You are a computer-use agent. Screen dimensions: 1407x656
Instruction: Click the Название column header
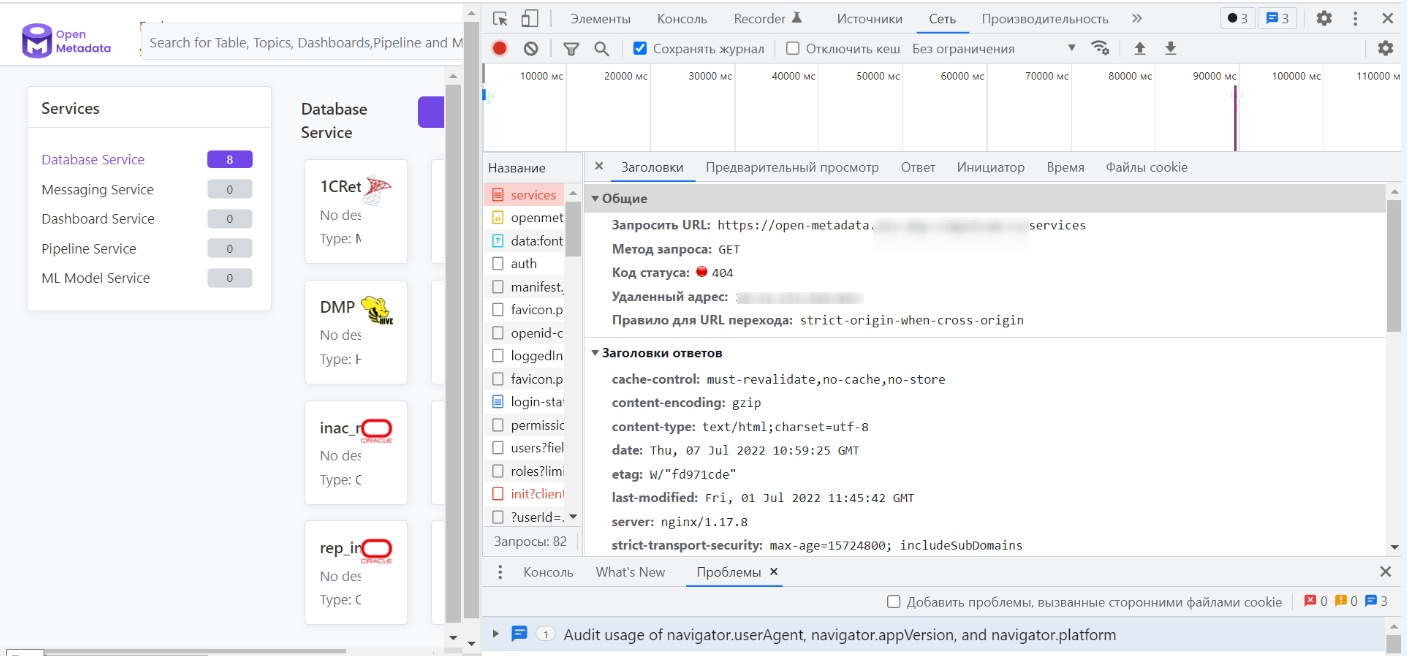(x=517, y=167)
